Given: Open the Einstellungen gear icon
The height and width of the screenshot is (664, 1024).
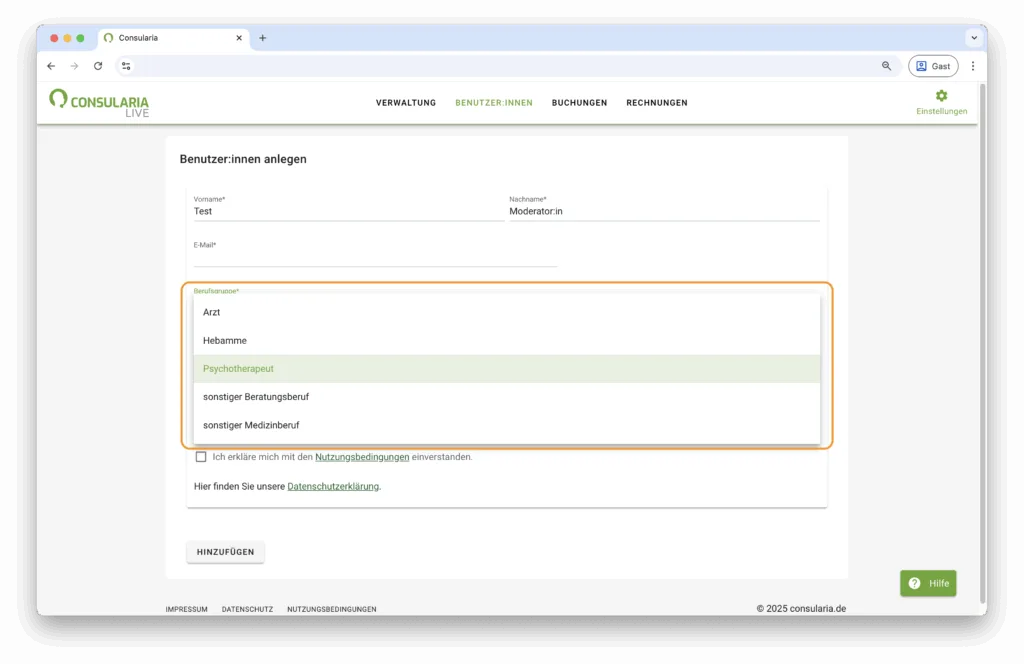Looking at the screenshot, I should (x=941, y=96).
